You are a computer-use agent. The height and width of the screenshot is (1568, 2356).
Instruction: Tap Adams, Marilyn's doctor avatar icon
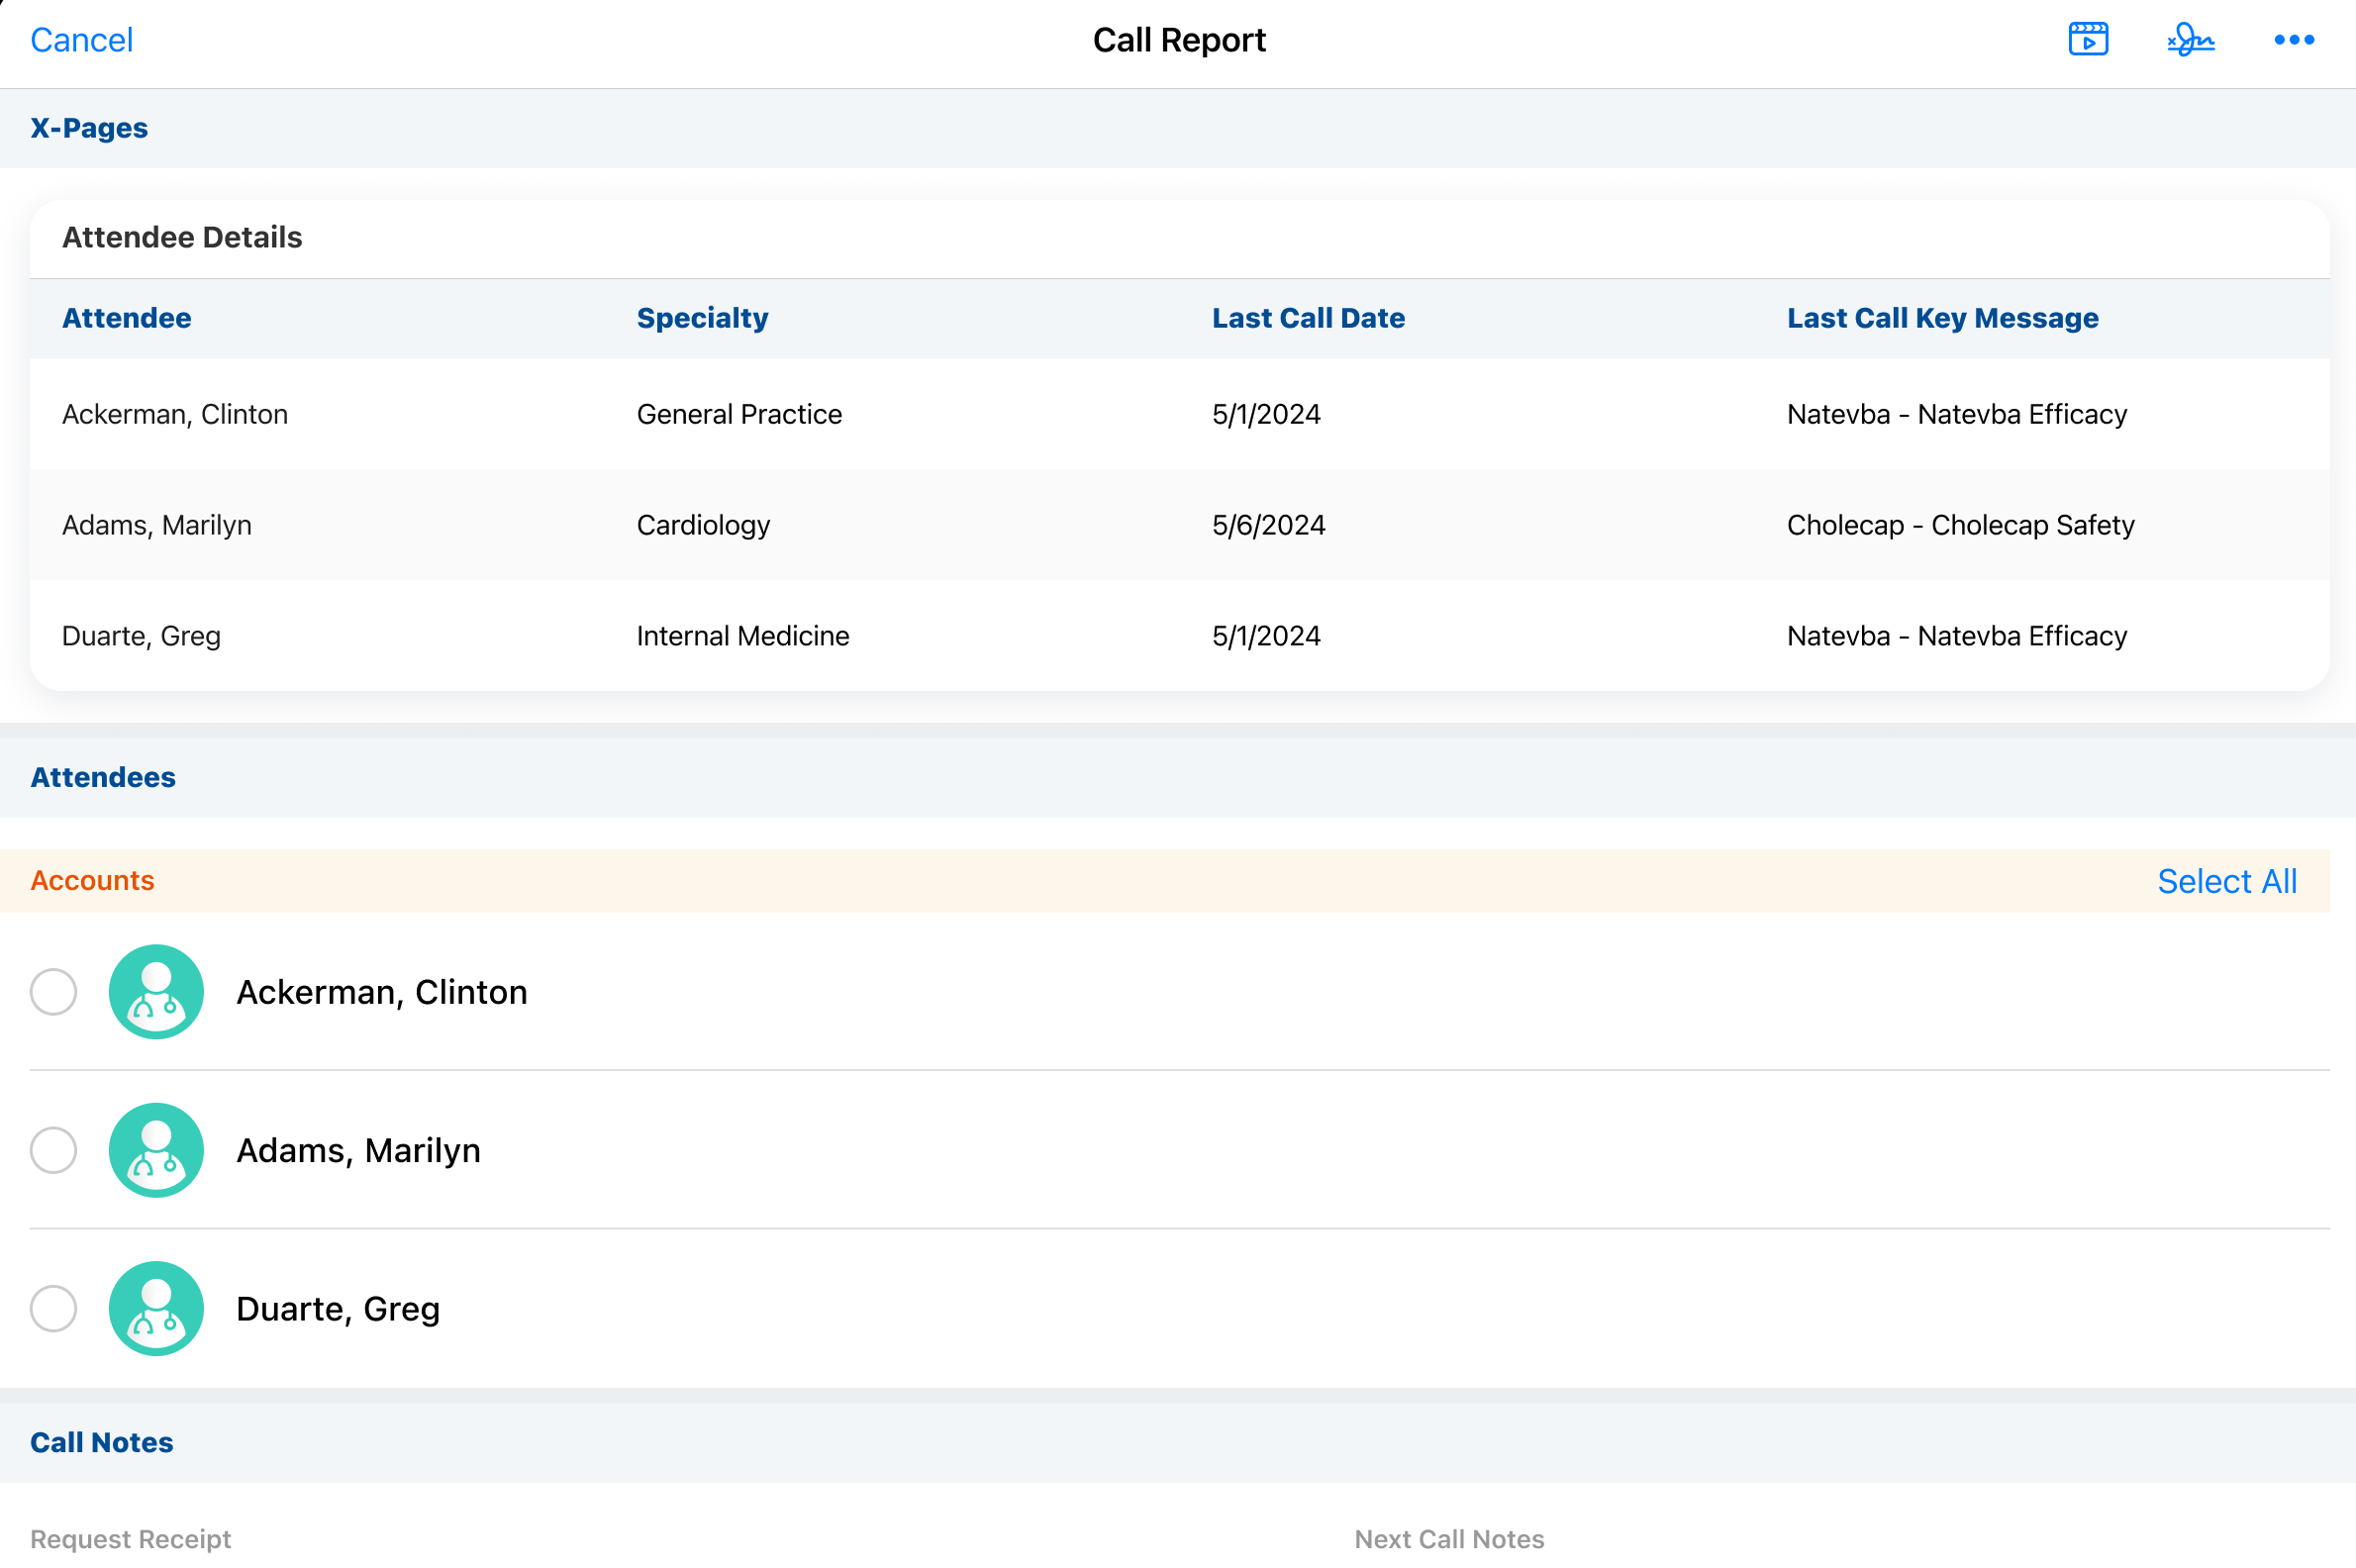click(x=156, y=1150)
